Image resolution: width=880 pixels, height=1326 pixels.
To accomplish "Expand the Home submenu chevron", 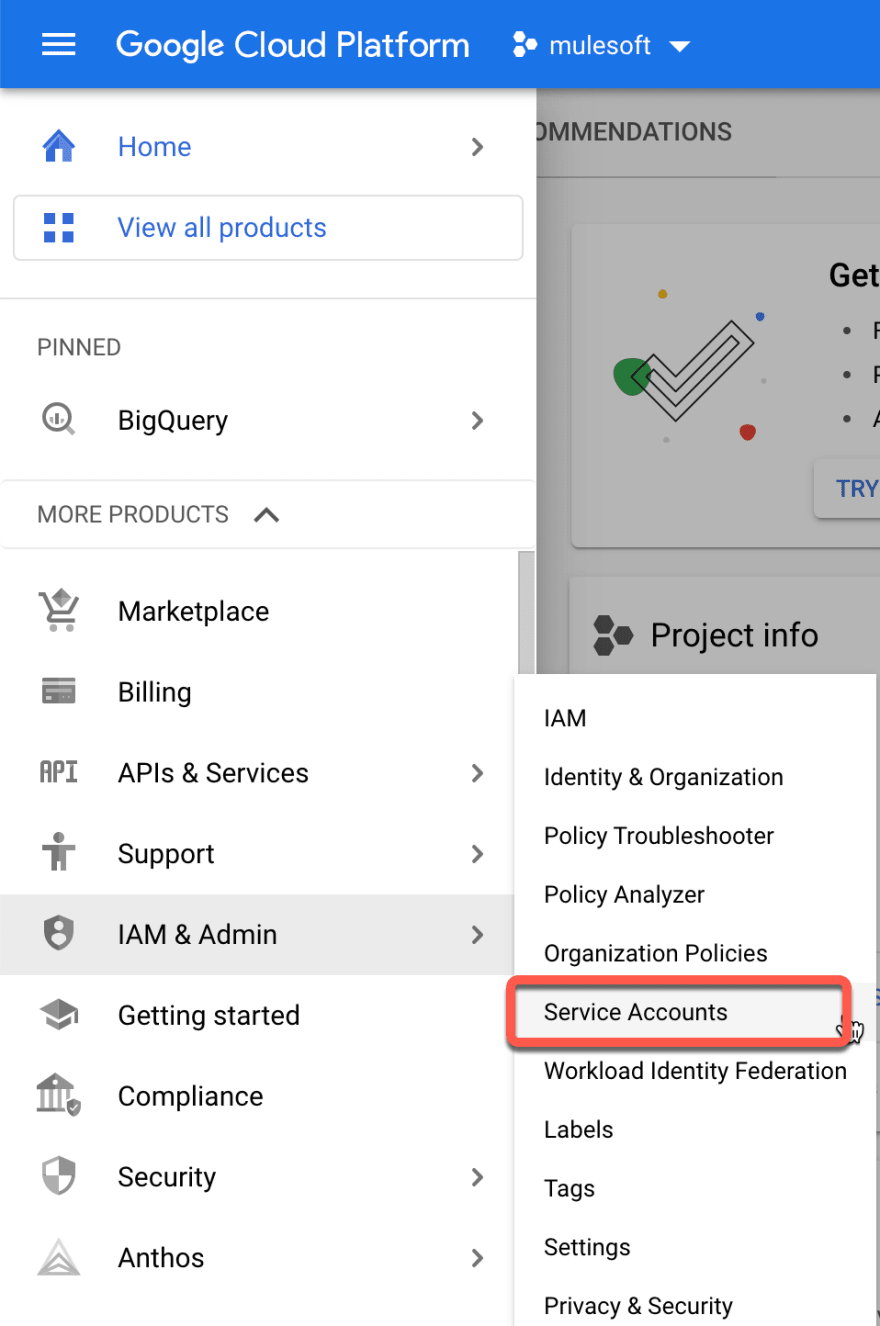I will coord(477,147).
